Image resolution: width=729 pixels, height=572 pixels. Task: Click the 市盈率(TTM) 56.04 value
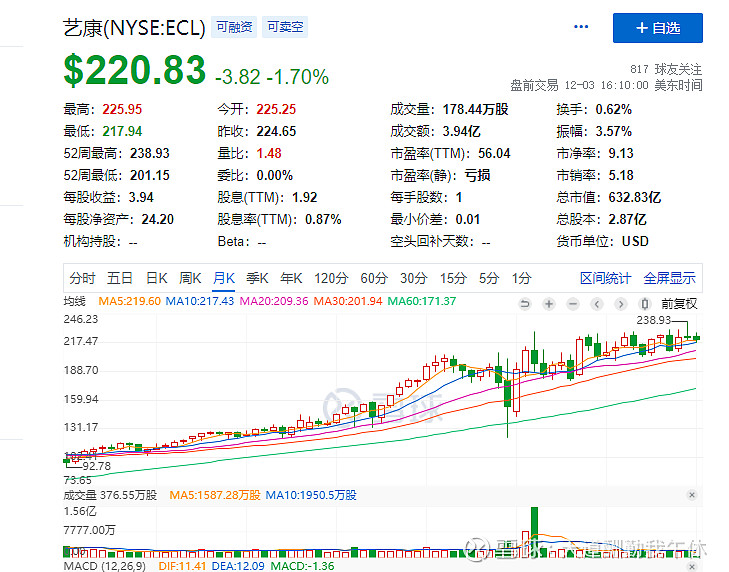(494, 153)
